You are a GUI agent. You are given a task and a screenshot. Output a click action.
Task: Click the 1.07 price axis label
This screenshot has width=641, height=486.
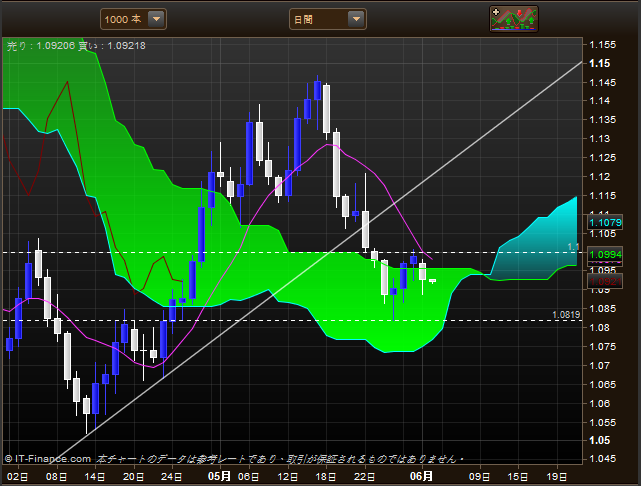click(x=600, y=365)
